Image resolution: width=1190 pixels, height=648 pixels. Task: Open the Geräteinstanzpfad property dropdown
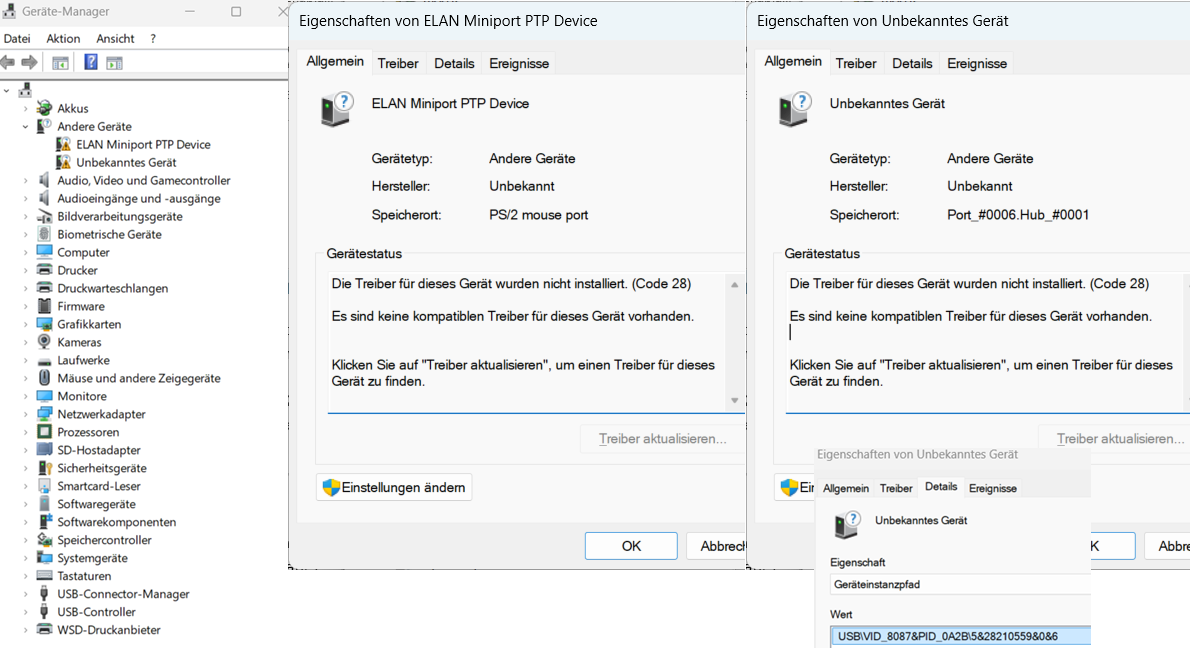[x=960, y=584]
